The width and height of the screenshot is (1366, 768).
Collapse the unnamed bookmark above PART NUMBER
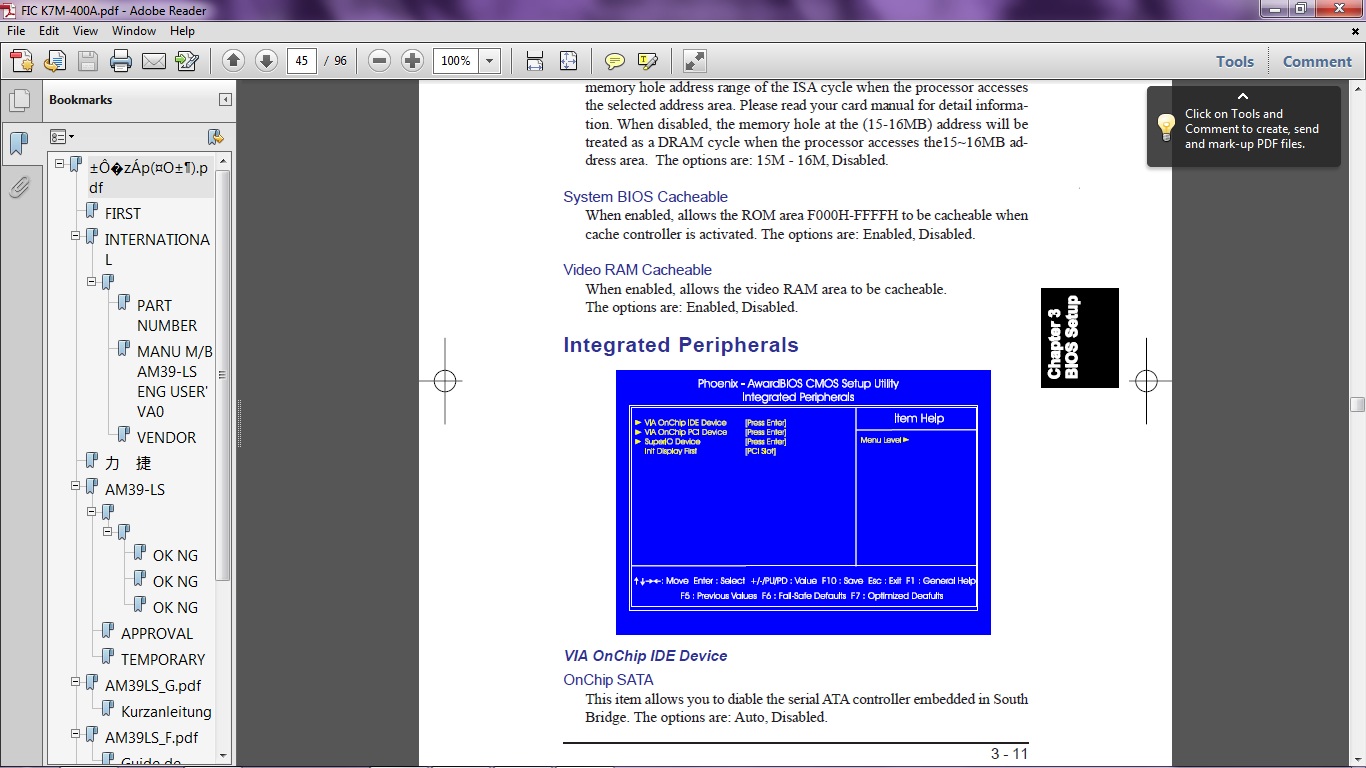[x=92, y=282]
